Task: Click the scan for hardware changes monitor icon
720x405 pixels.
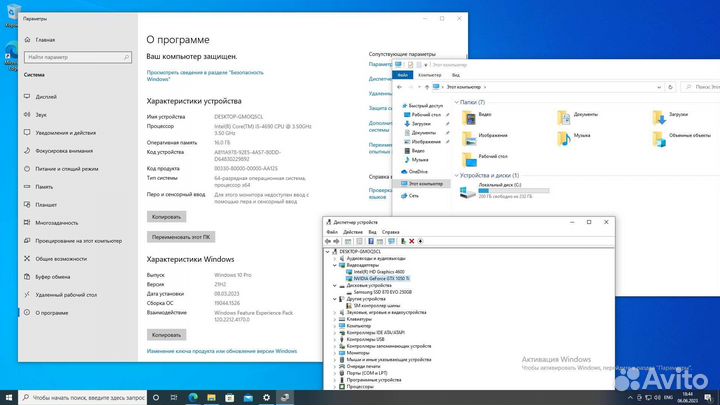Action: (391, 241)
